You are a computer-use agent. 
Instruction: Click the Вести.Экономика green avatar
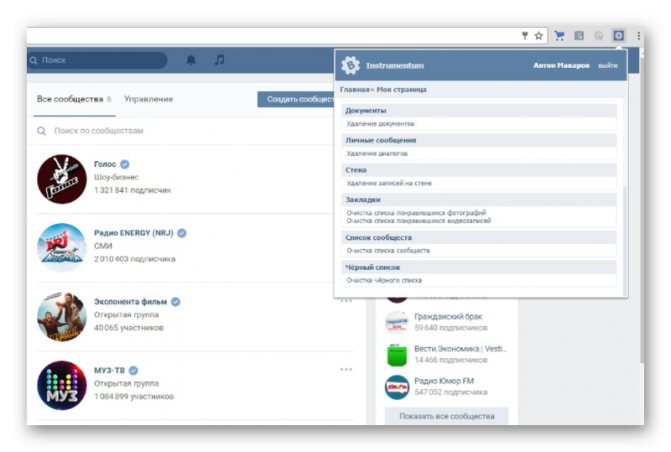pyautogui.click(x=397, y=355)
